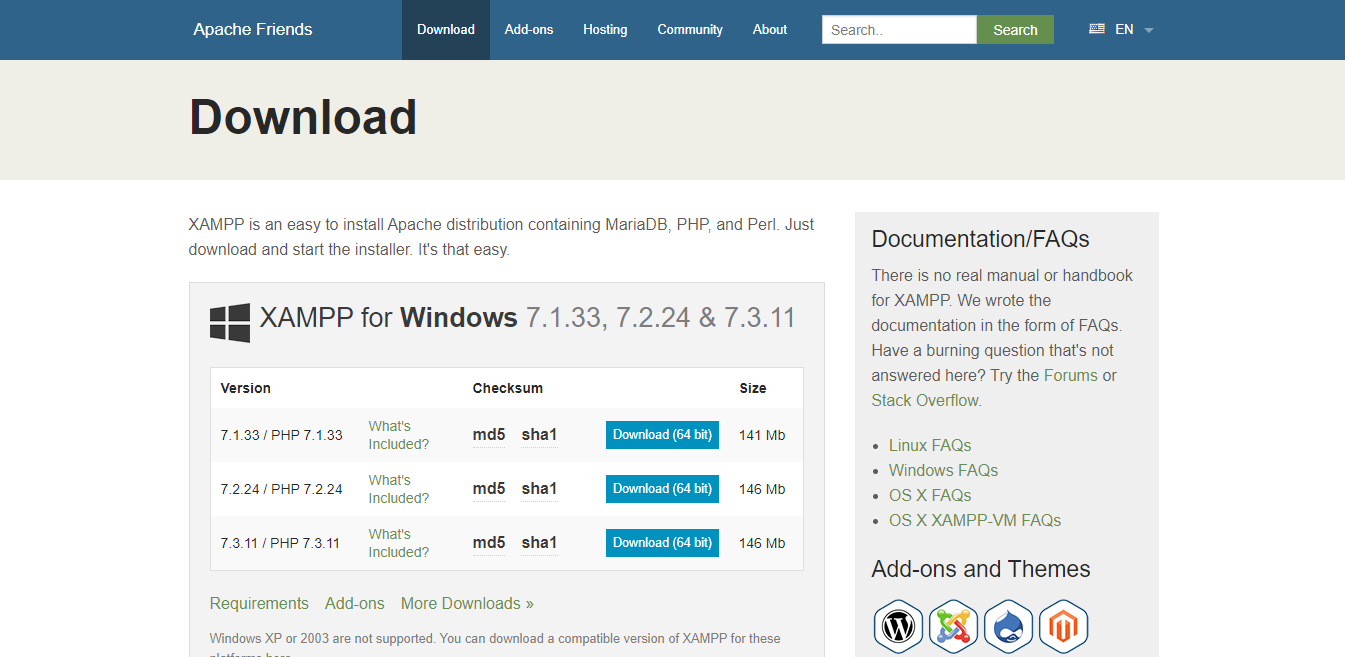Viewport: 1345px width, 657px height.
Task: Open the Magento add-on icon
Action: point(1063,627)
